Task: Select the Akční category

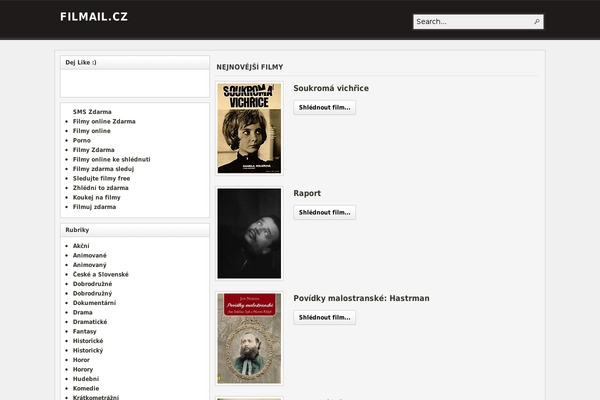Action: pyautogui.click(x=81, y=246)
